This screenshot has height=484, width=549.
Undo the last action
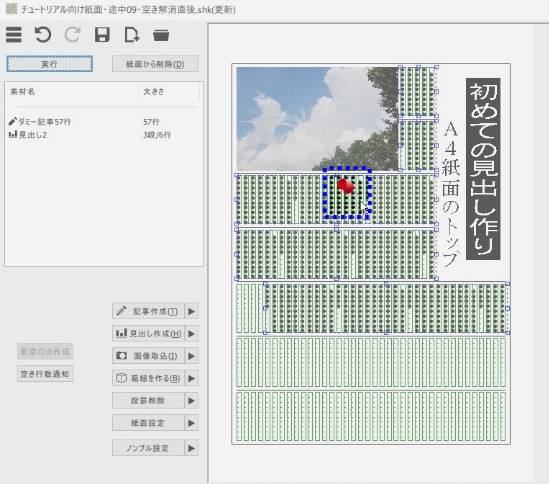pyautogui.click(x=43, y=35)
